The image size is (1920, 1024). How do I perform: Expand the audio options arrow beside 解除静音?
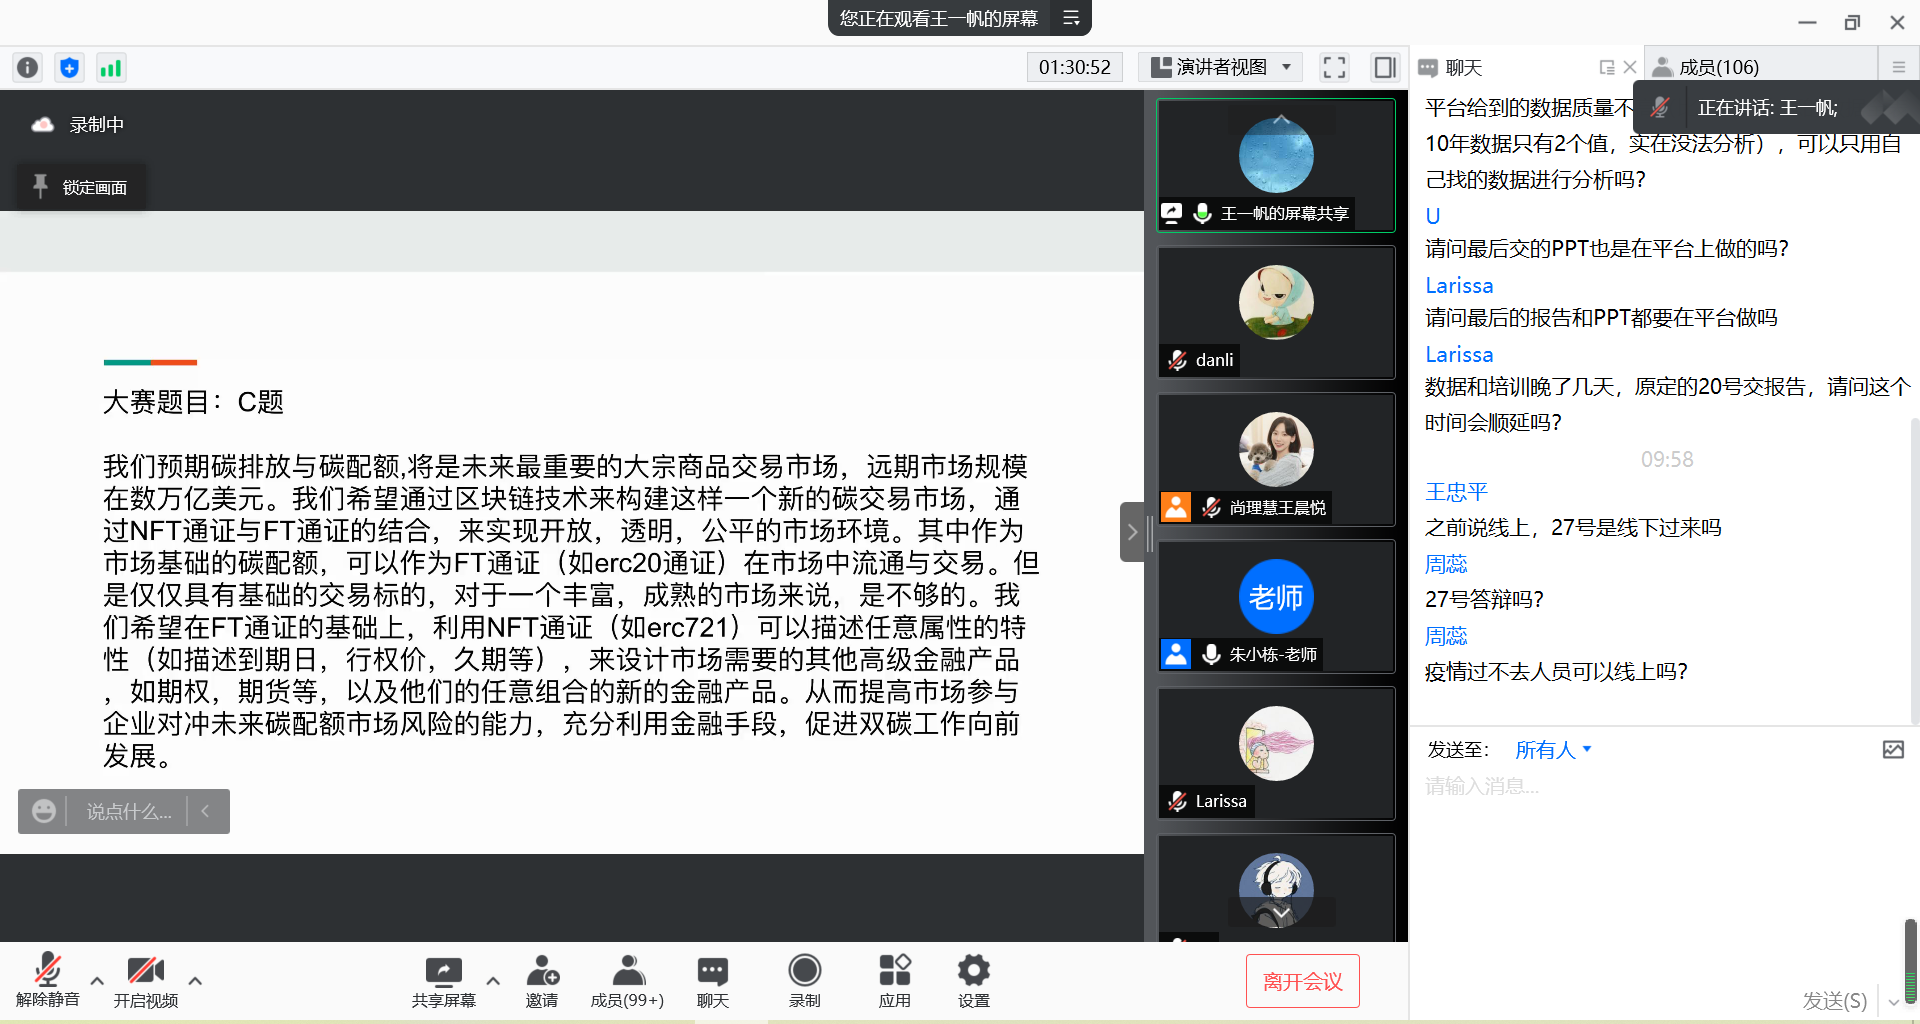[97, 981]
